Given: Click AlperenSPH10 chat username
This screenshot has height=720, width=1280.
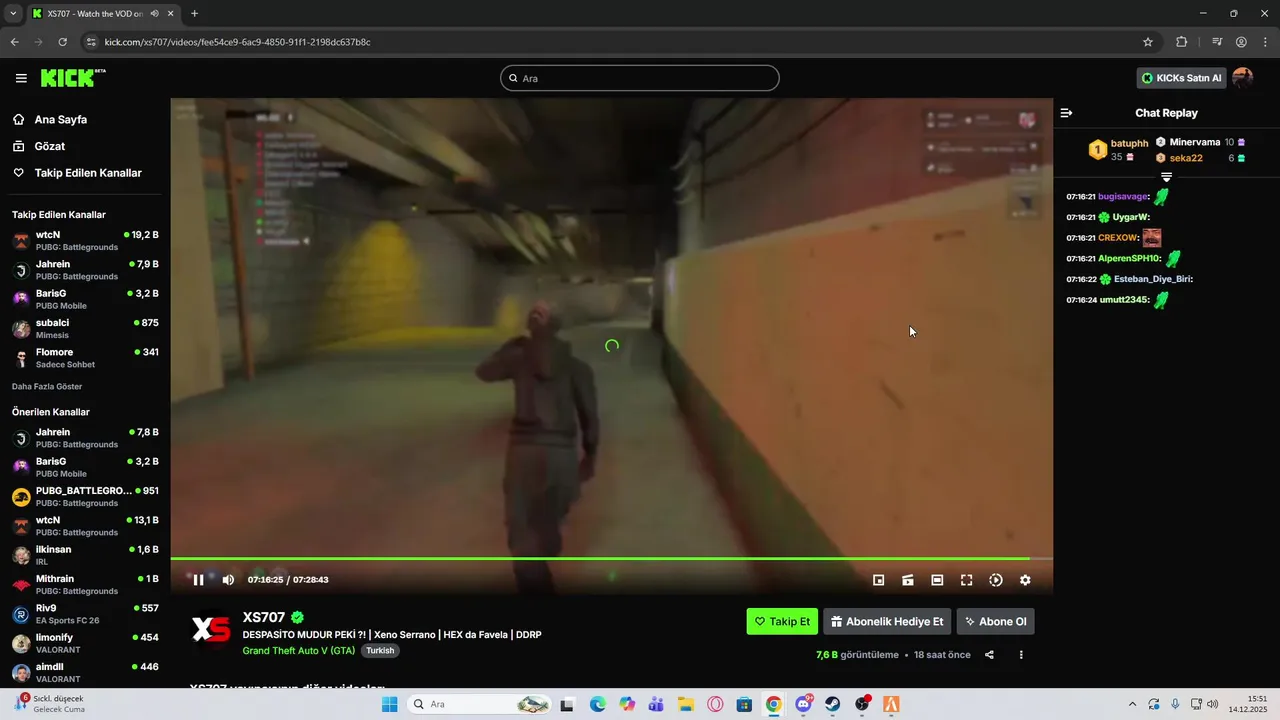Looking at the screenshot, I should (1129, 258).
